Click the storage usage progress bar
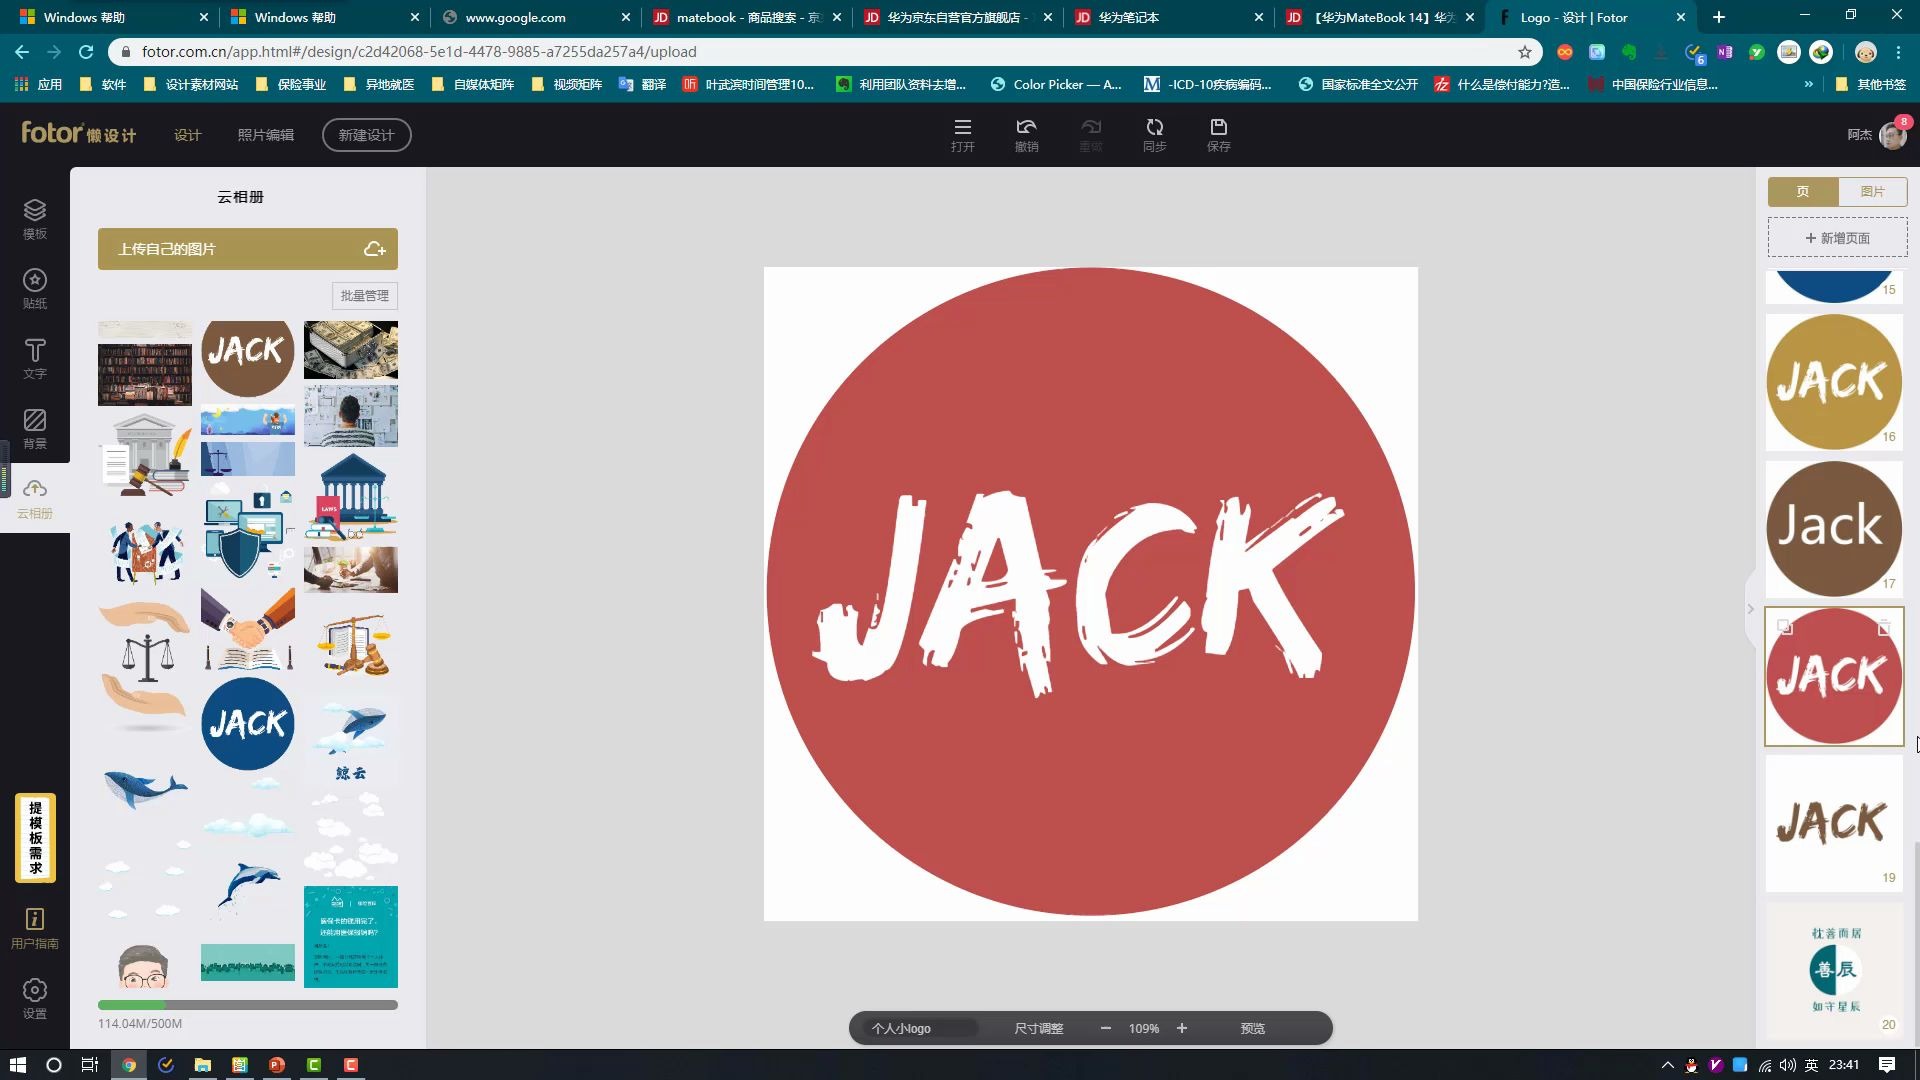1920x1080 pixels. pyautogui.click(x=248, y=1005)
